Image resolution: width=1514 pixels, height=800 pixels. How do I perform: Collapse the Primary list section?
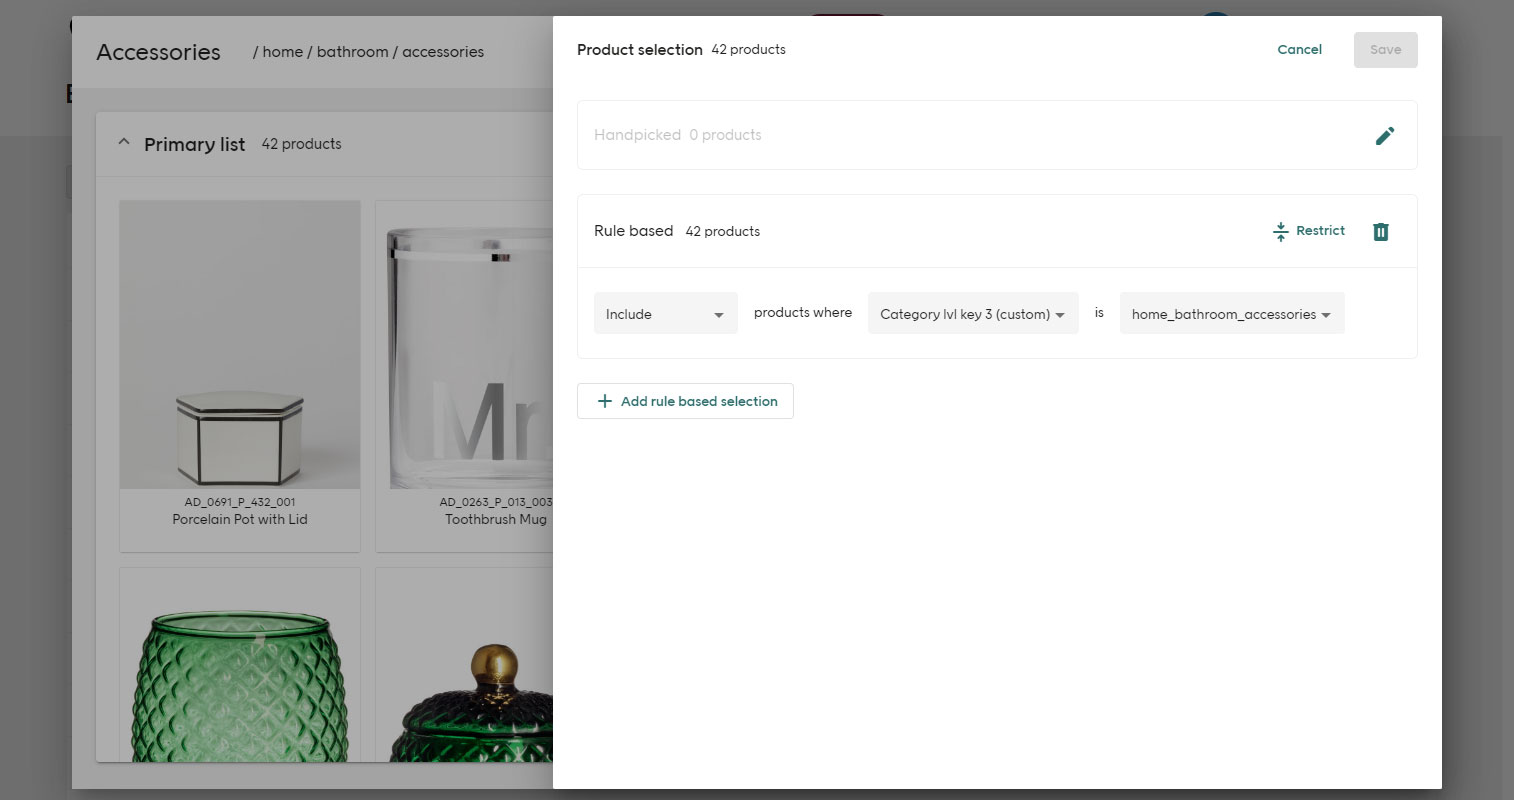(124, 143)
